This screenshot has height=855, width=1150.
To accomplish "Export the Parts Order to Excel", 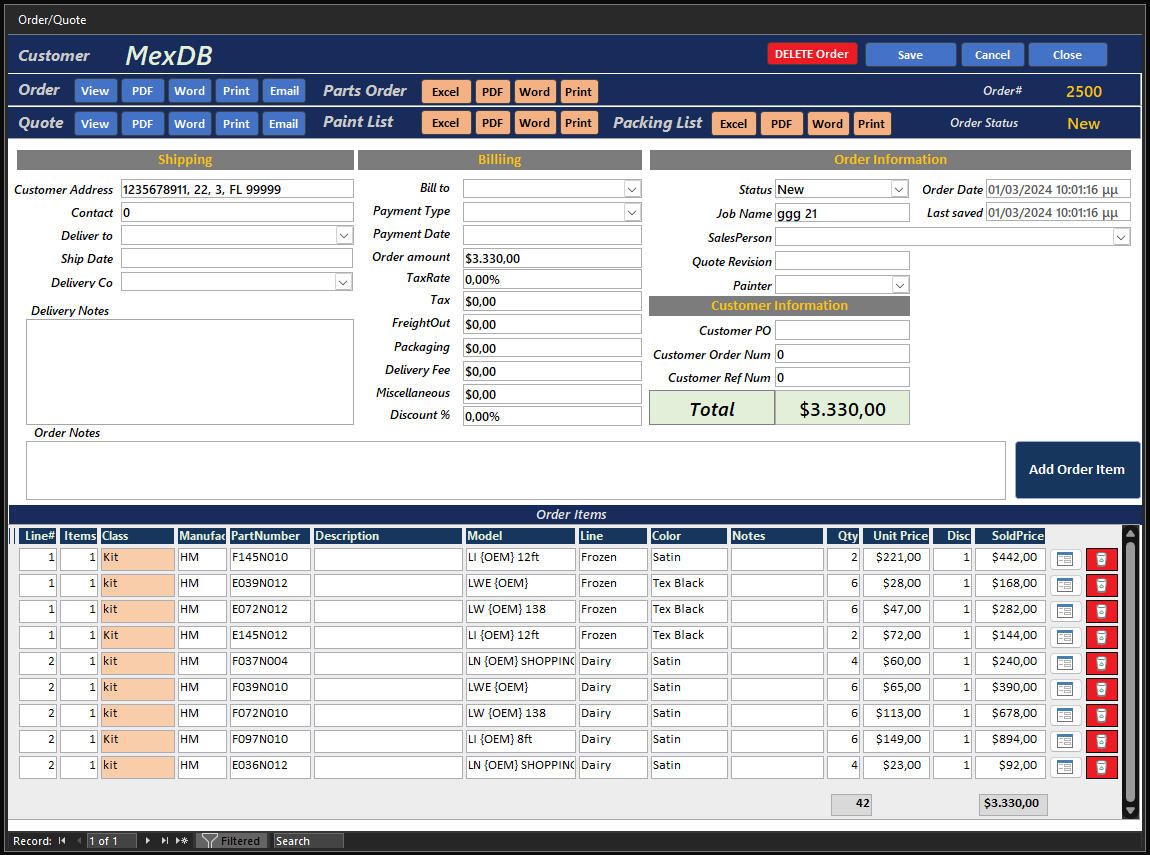I will [x=445, y=91].
